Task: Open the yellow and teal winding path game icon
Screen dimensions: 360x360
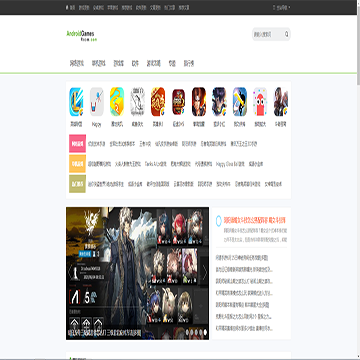Action: [117, 102]
